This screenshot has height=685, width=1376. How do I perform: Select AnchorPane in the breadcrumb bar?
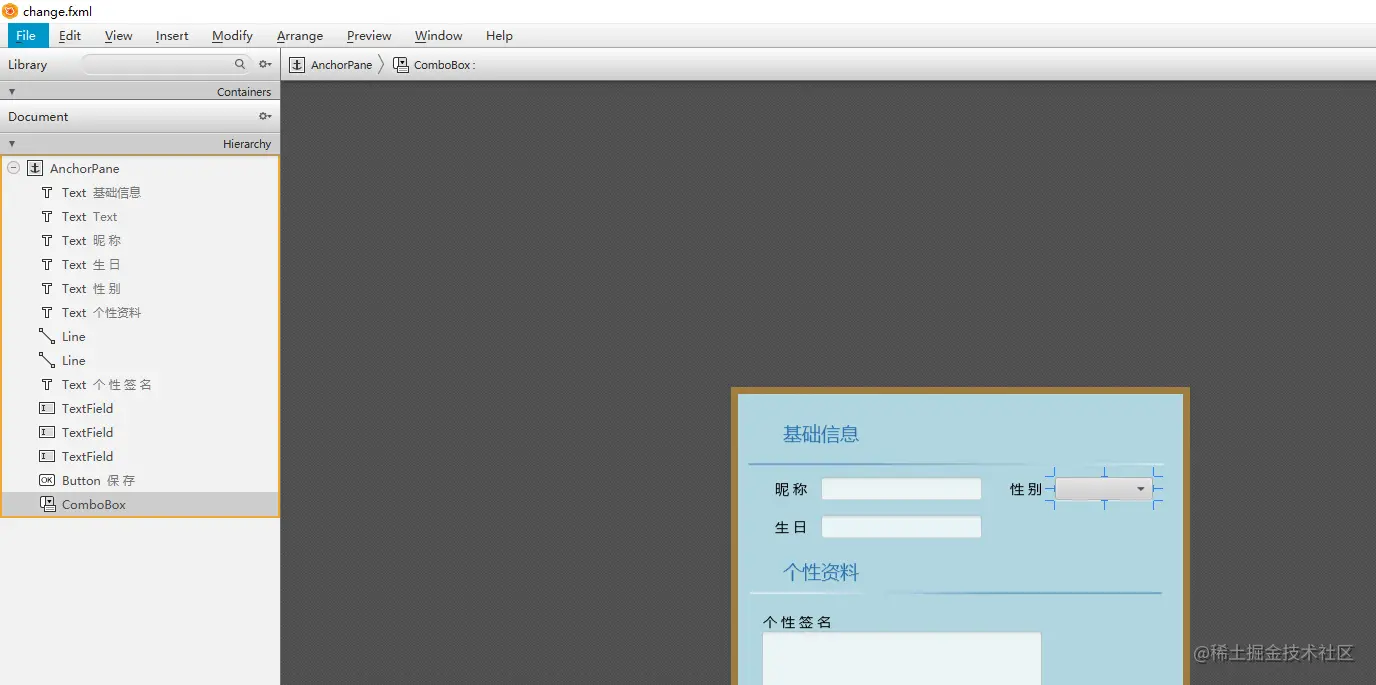341,65
